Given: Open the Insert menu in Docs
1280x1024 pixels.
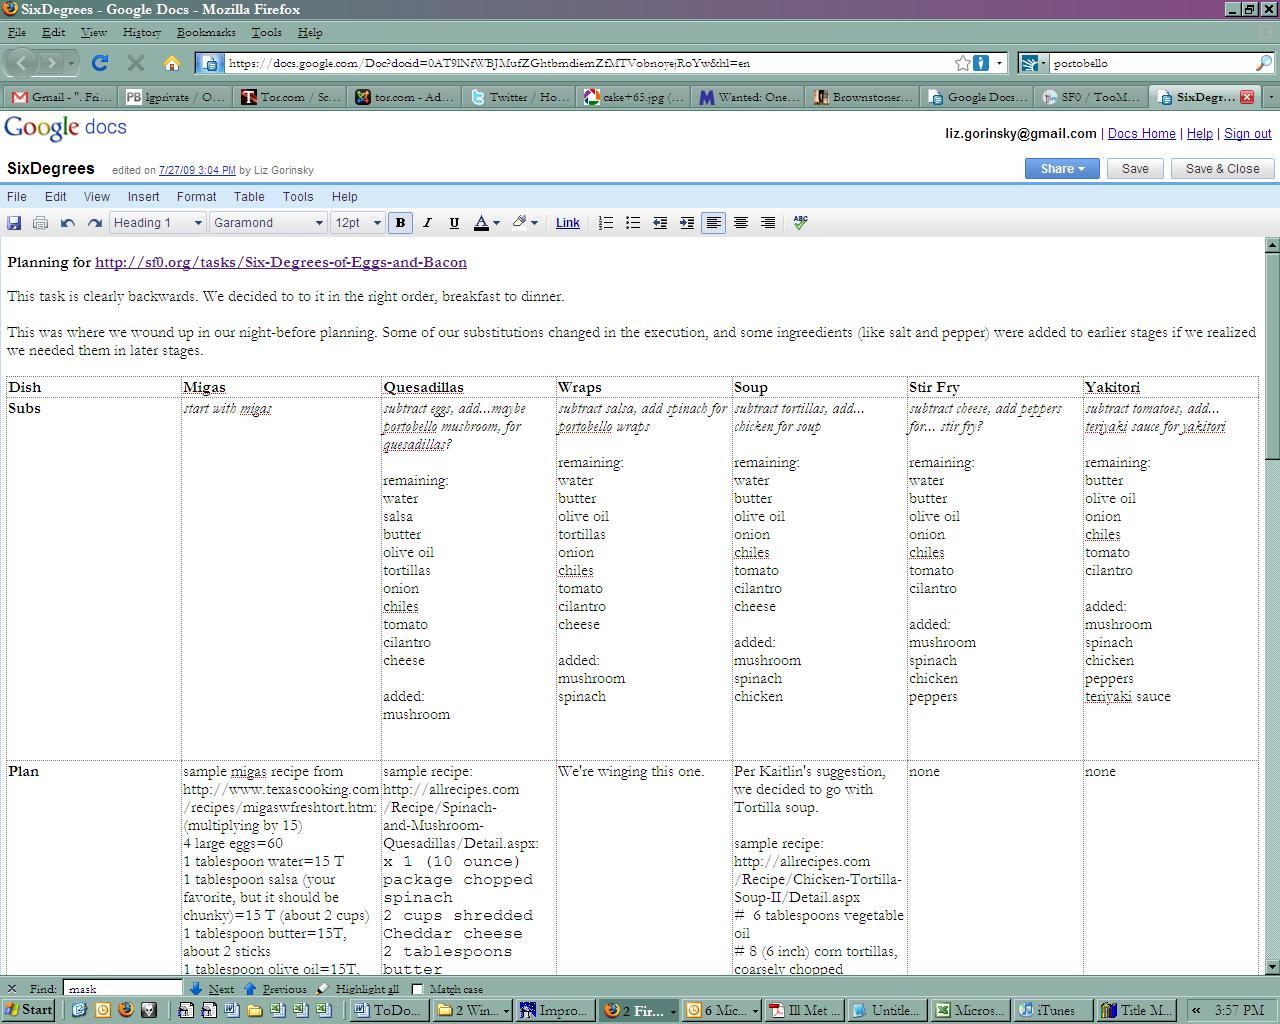Looking at the screenshot, I should point(143,197).
